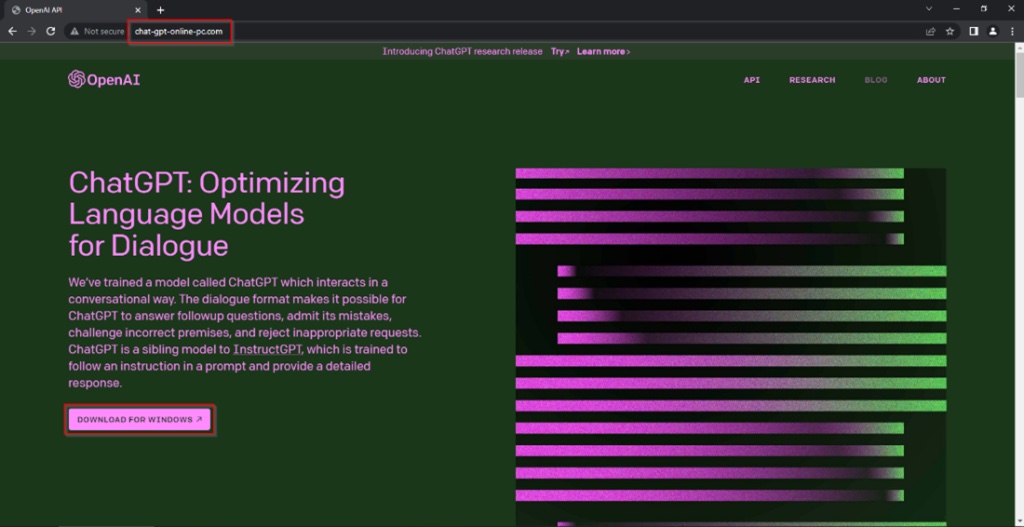Restore down the browser window
This screenshot has height=527, width=1024.
pyautogui.click(x=984, y=9)
